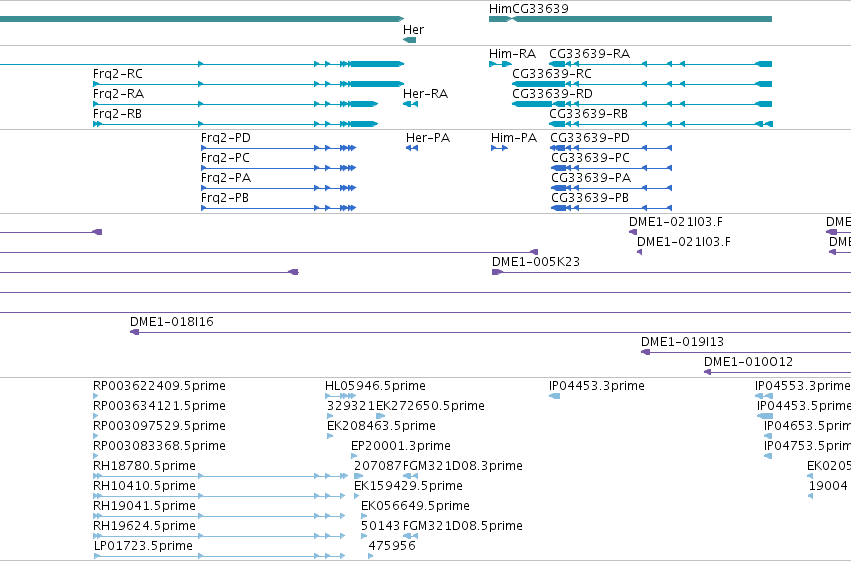
Task: Click the FGM321D08.5prime EST label
Action: [x=462, y=527]
